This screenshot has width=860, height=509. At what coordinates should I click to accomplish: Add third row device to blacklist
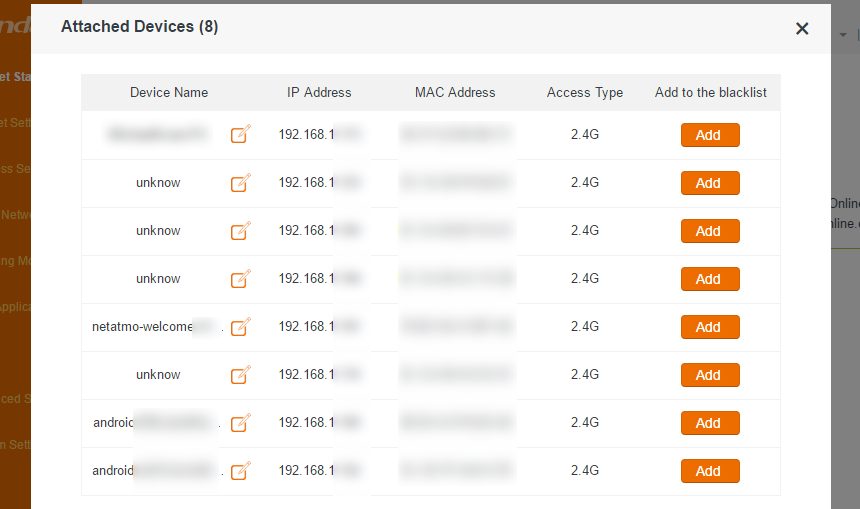point(709,231)
